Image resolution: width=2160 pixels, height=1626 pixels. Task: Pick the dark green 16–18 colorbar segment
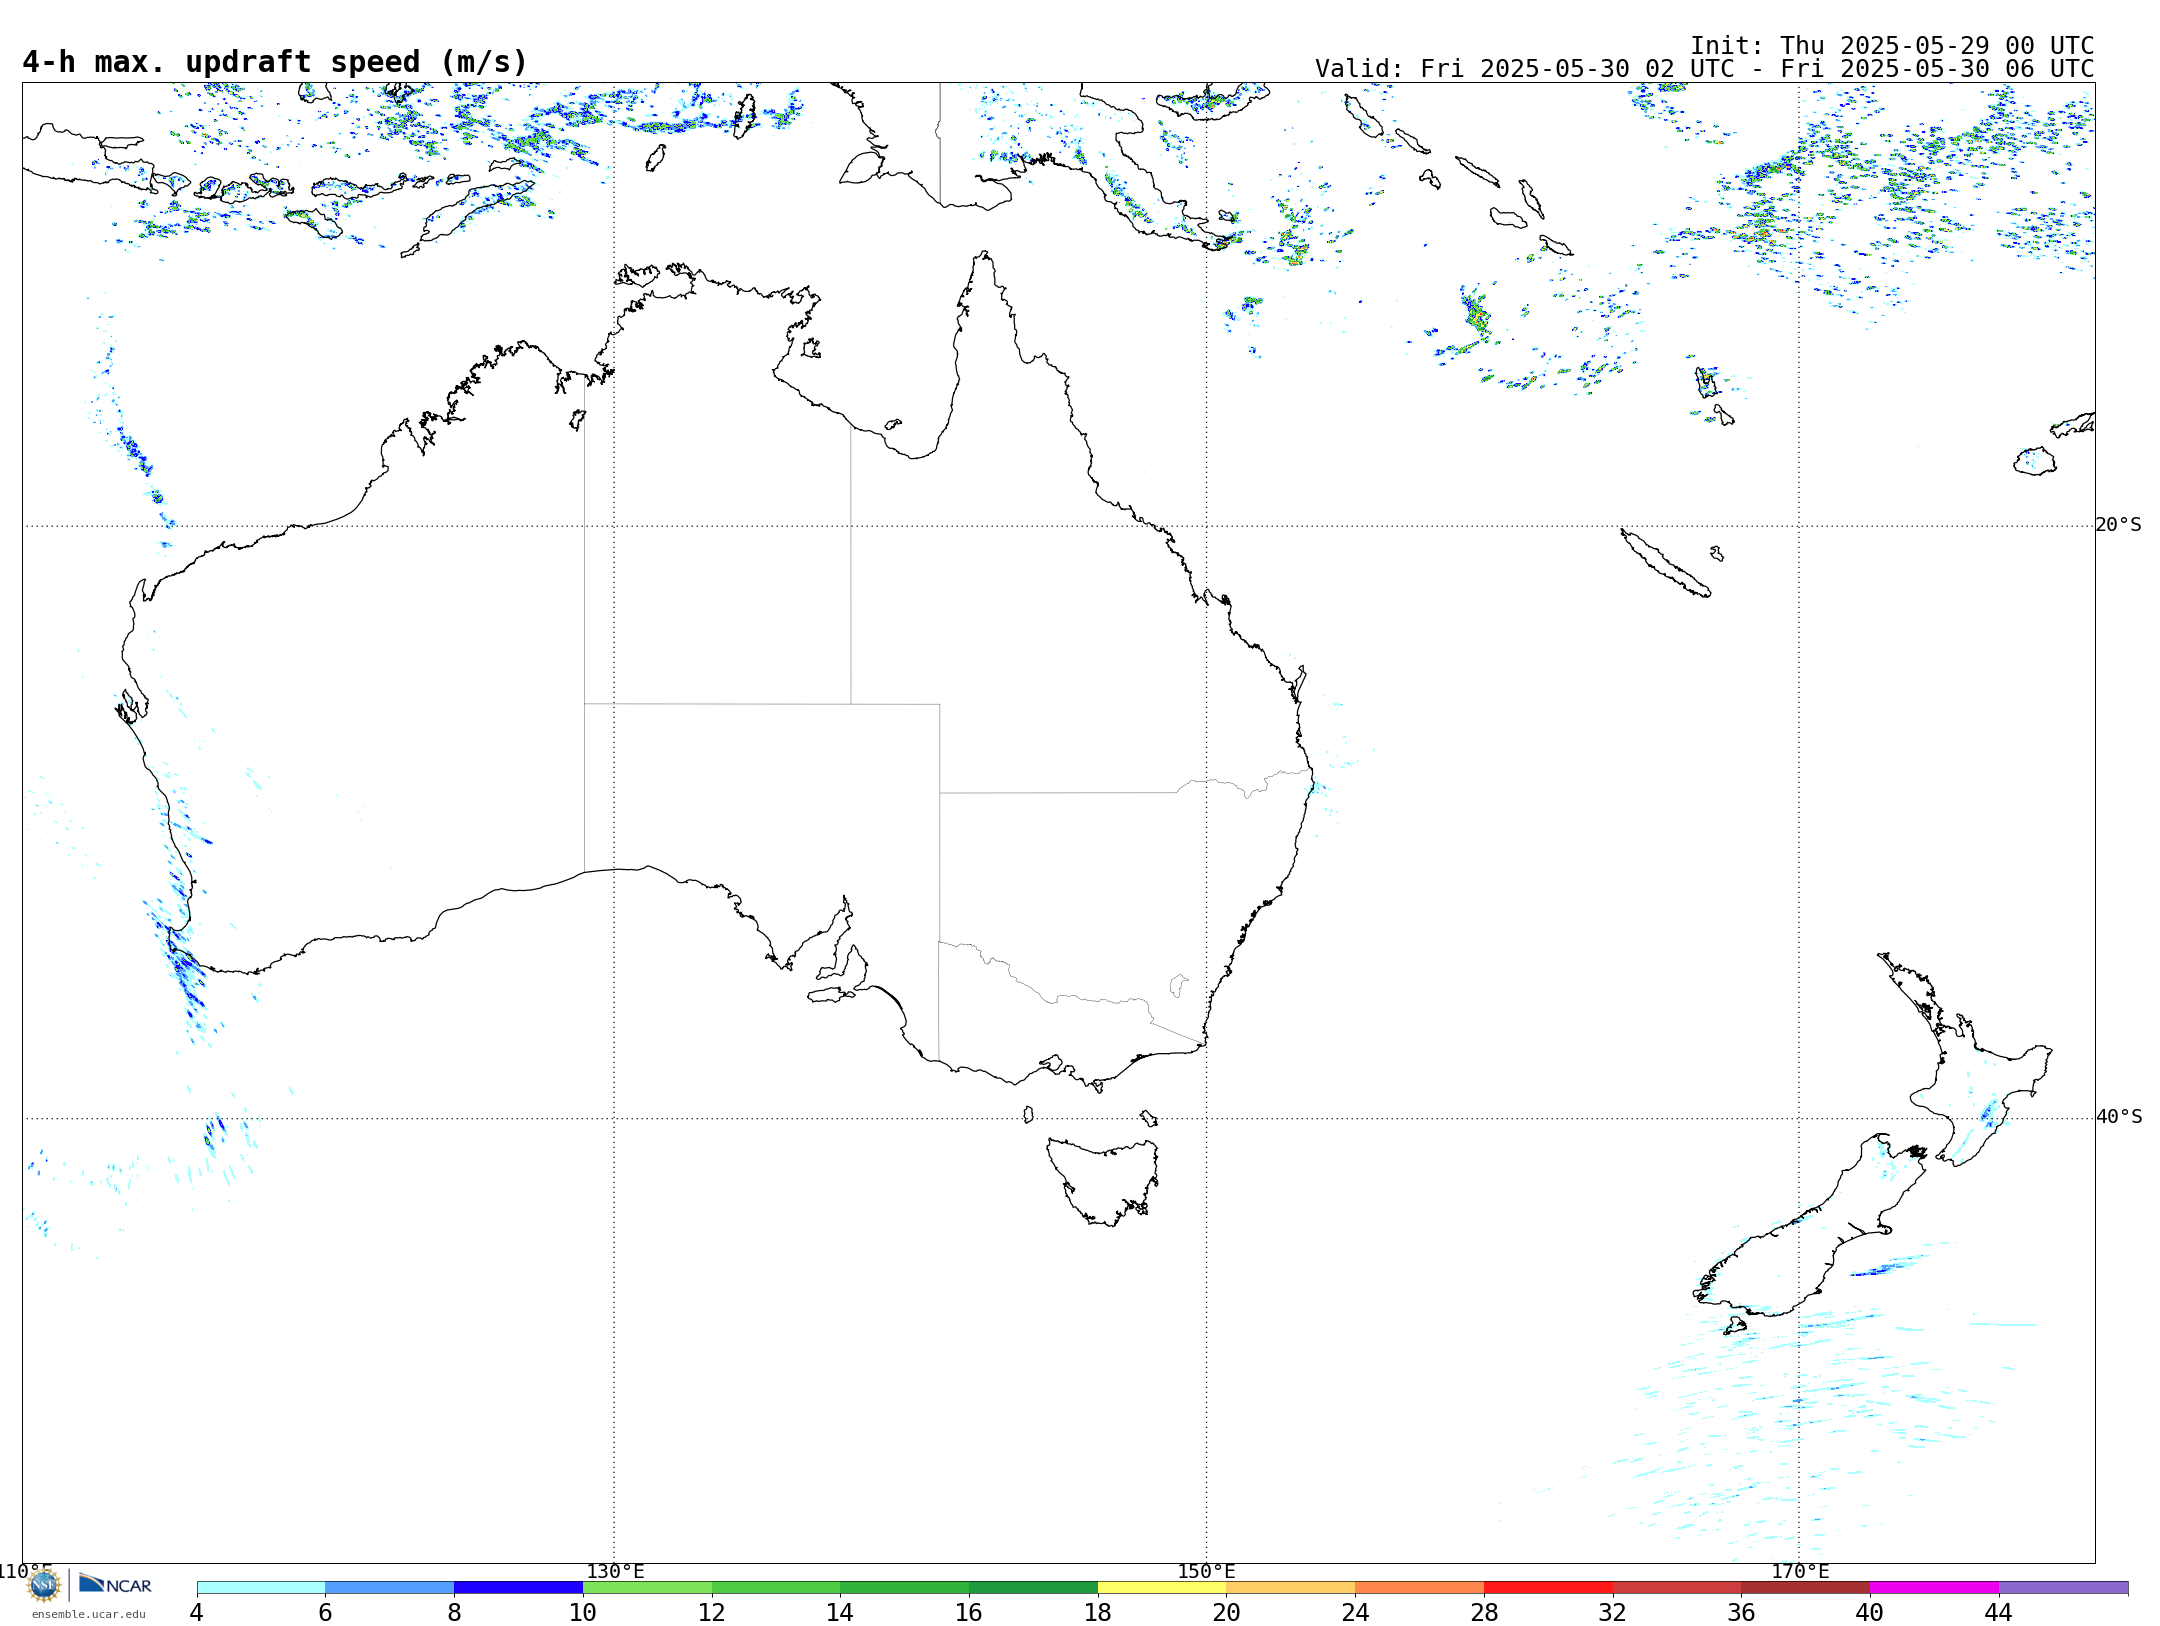tap(1033, 1587)
